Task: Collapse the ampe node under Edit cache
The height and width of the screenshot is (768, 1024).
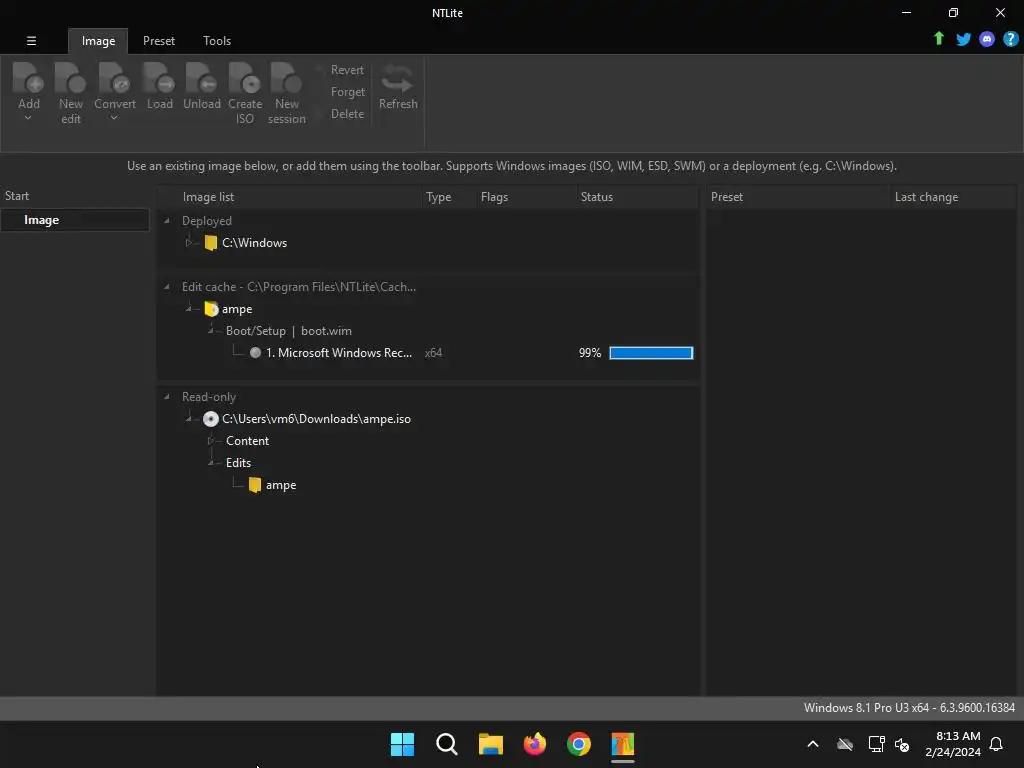Action: [189, 308]
